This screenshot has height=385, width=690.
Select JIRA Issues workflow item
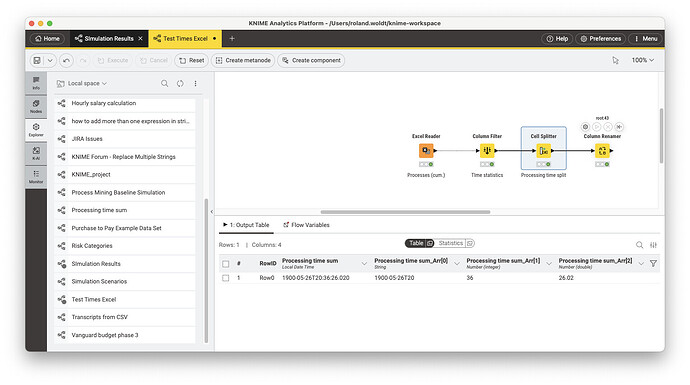click(x=125, y=139)
